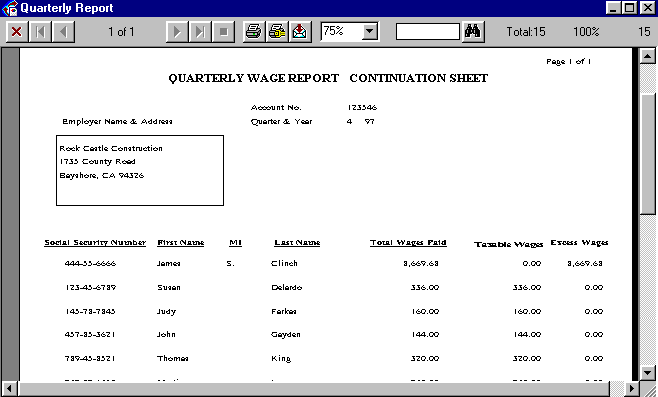Open printer setup icon
Screen dimensions: 658x397
[x=277, y=32]
